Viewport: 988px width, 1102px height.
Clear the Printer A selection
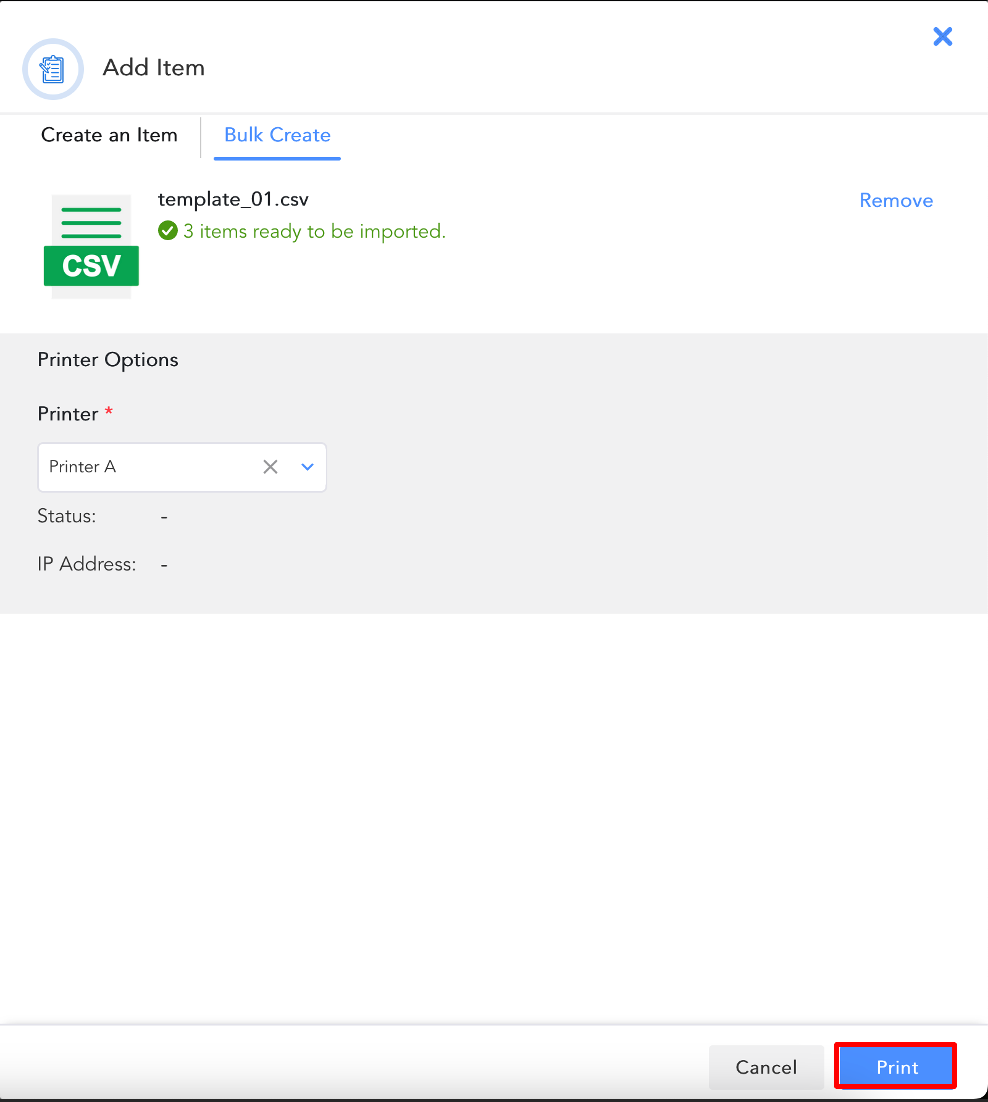pyautogui.click(x=271, y=467)
